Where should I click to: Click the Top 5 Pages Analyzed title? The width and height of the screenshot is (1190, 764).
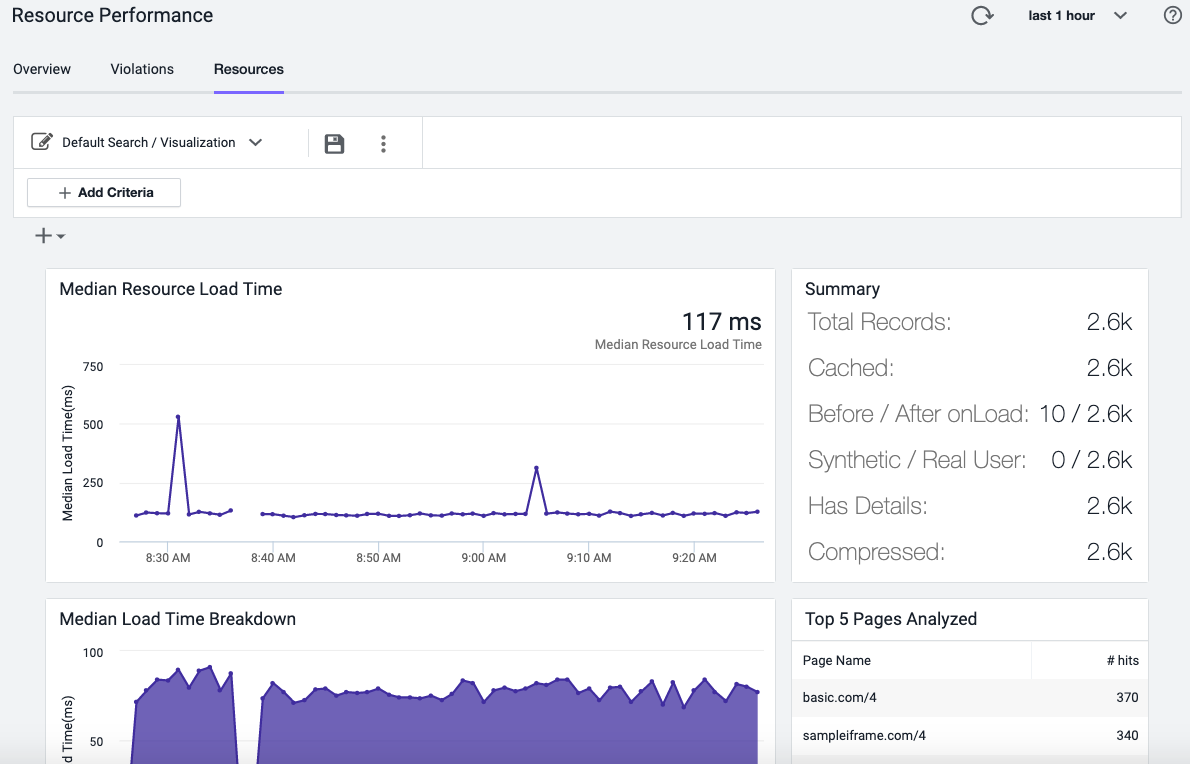click(891, 619)
